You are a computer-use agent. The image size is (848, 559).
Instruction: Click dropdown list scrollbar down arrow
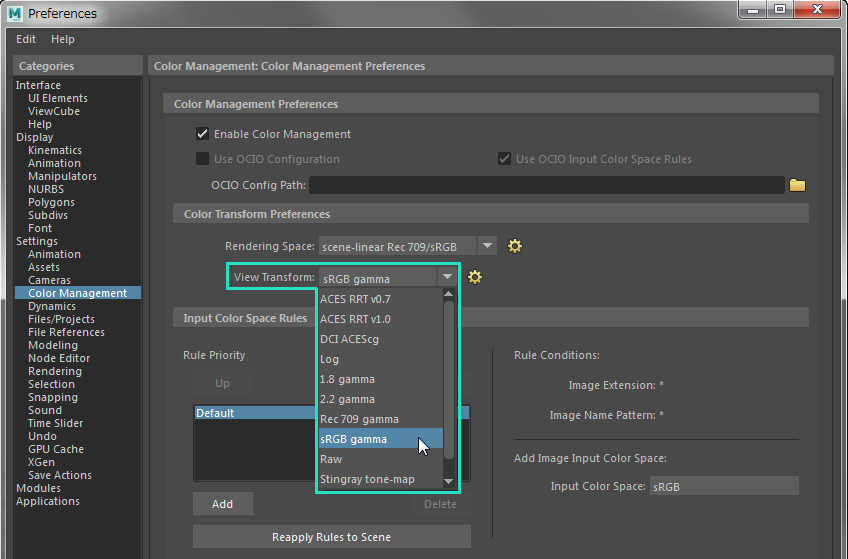point(448,481)
